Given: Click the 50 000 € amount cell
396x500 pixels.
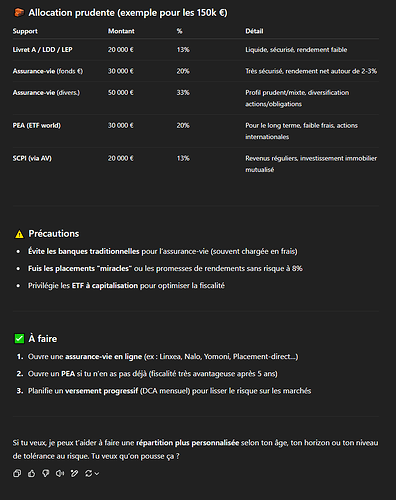Looking at the screenshot, I should click(120, 92).
